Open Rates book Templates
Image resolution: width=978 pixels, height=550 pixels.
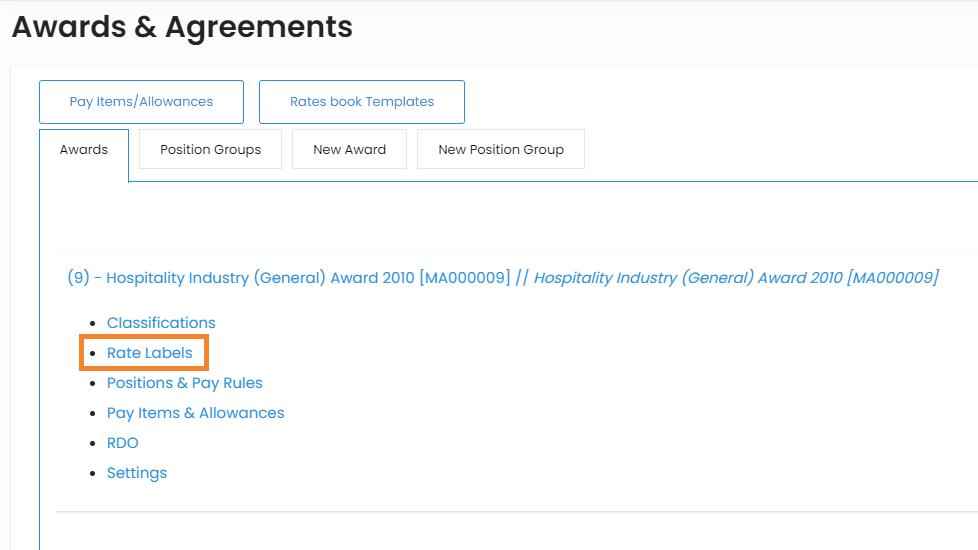361,102
